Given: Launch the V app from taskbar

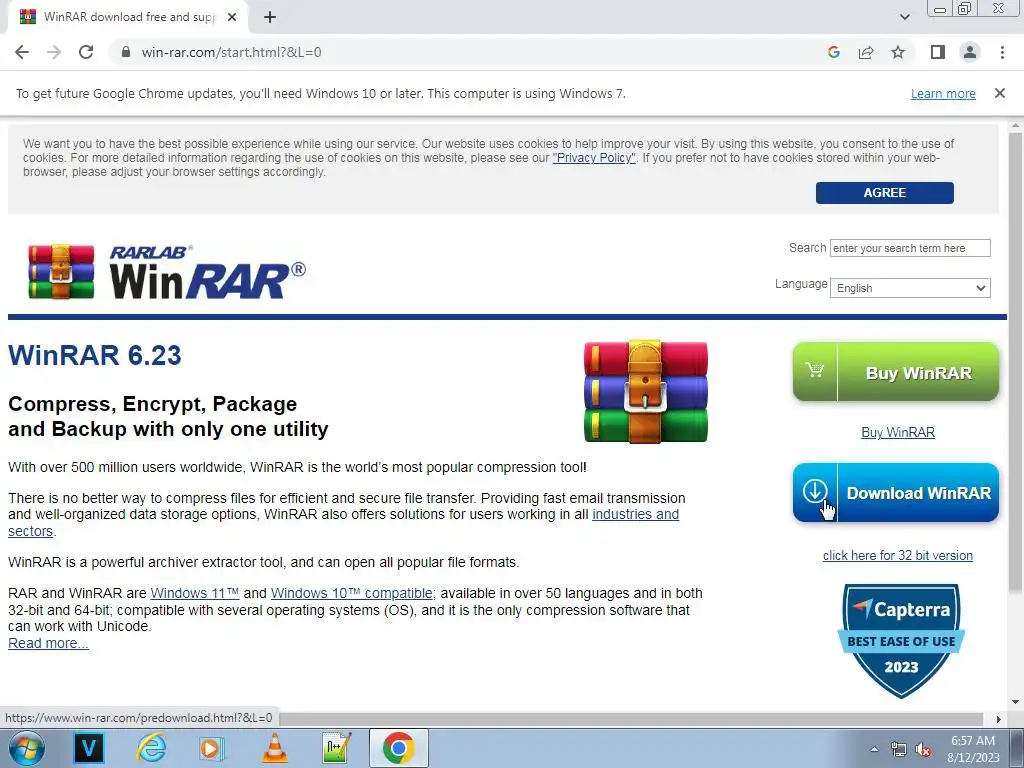Looking at the screenshot, I should (89, 748).
